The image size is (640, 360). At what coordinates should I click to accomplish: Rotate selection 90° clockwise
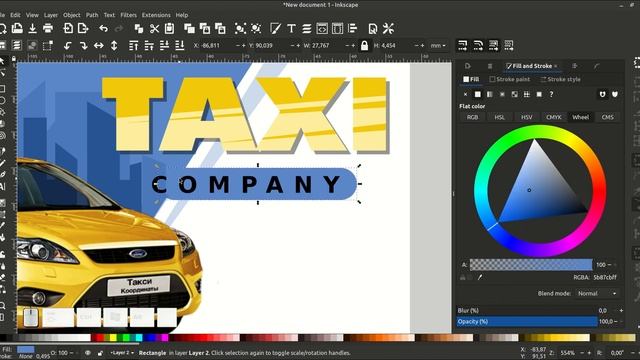coord(83,45)
